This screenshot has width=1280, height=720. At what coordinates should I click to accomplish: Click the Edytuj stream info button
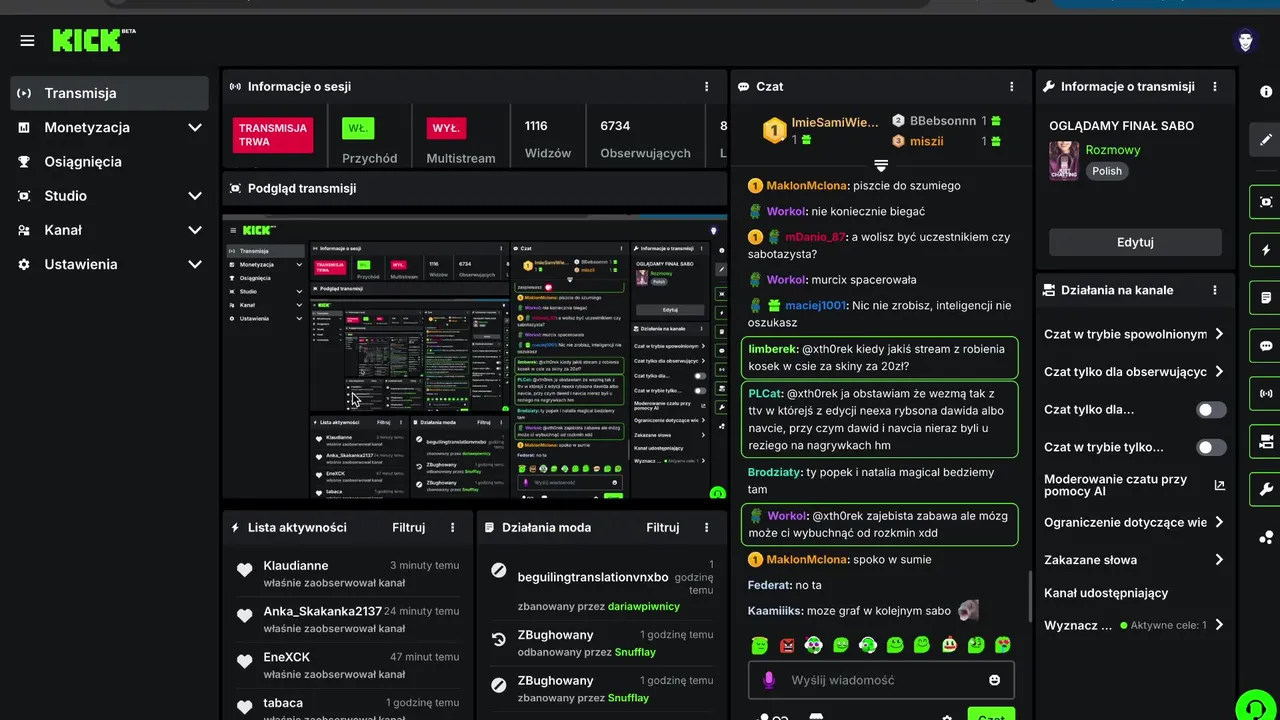[x=1135, y=242]
